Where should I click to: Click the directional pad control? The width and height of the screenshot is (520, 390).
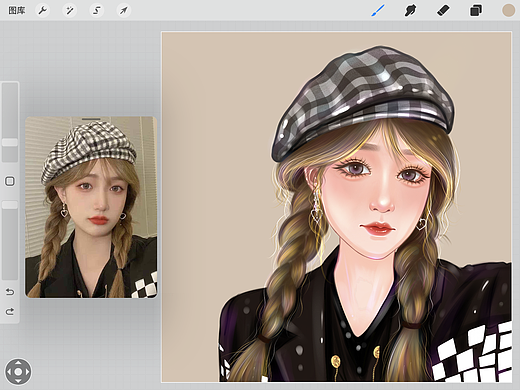pyautogui.click(x=18, y=371)
